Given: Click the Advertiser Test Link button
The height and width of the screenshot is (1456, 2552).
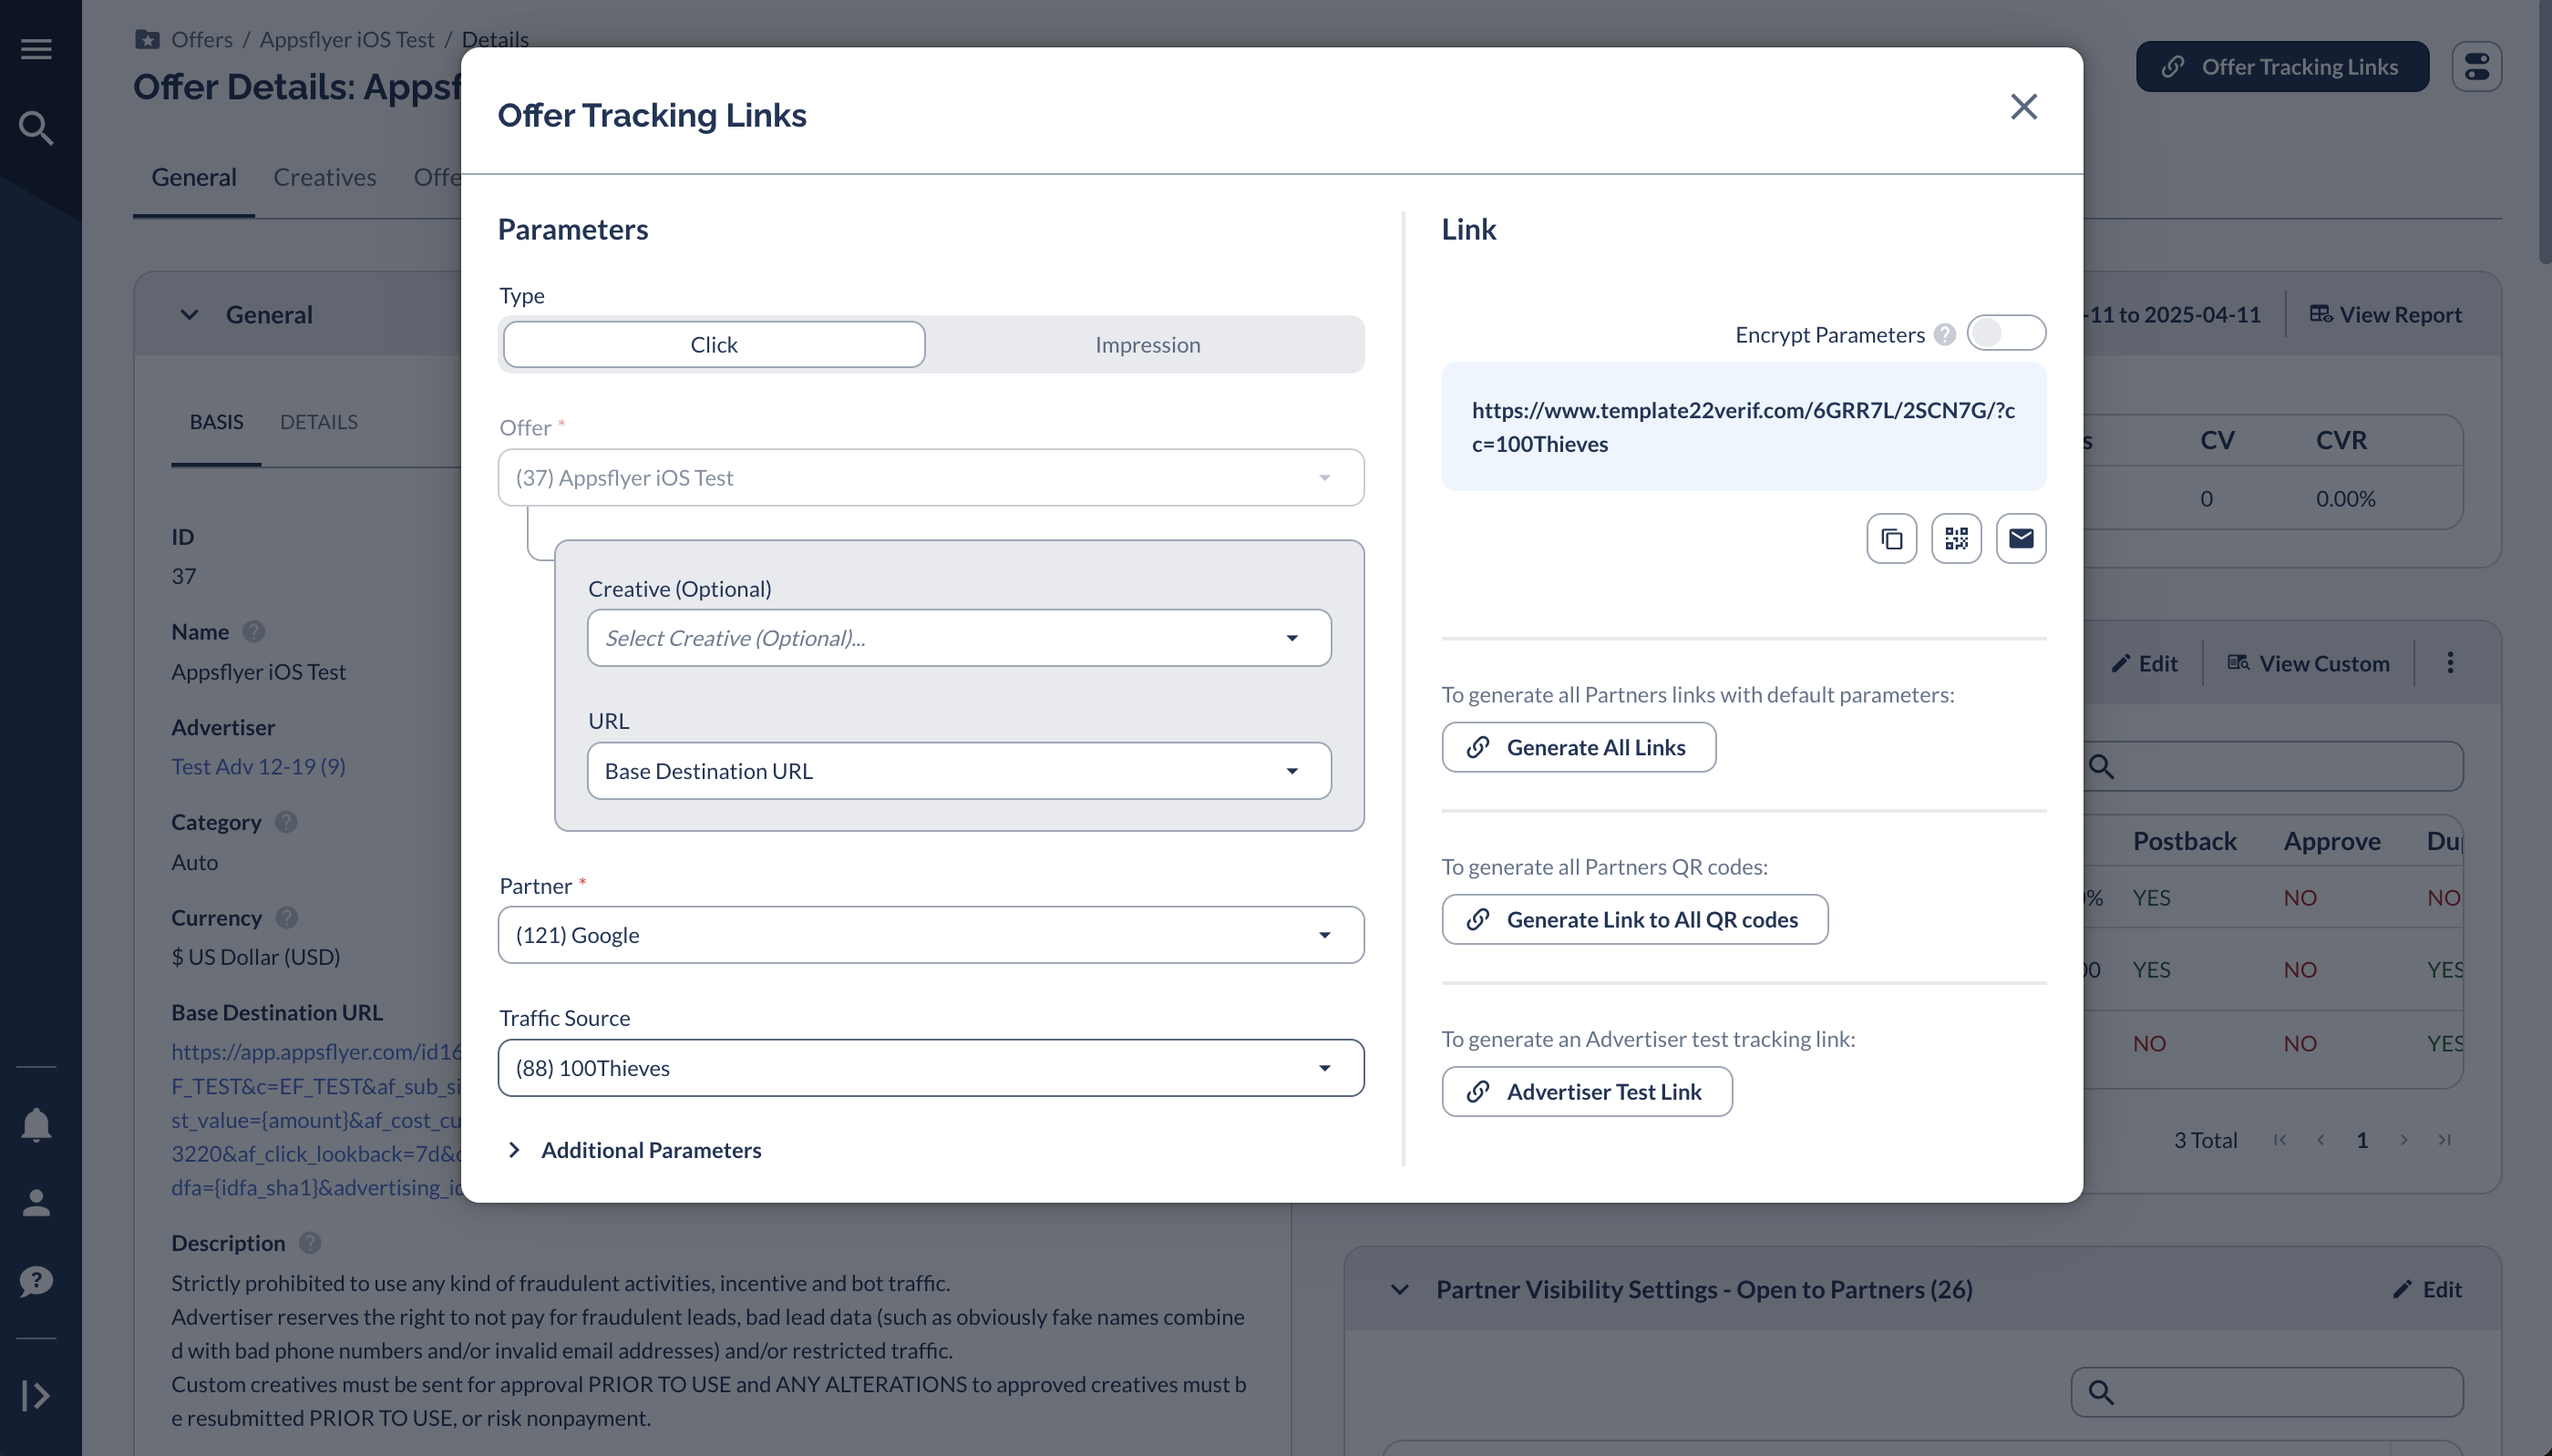Looking at the screenshot, I should pyautogui.click(x=1587, y=1091).
